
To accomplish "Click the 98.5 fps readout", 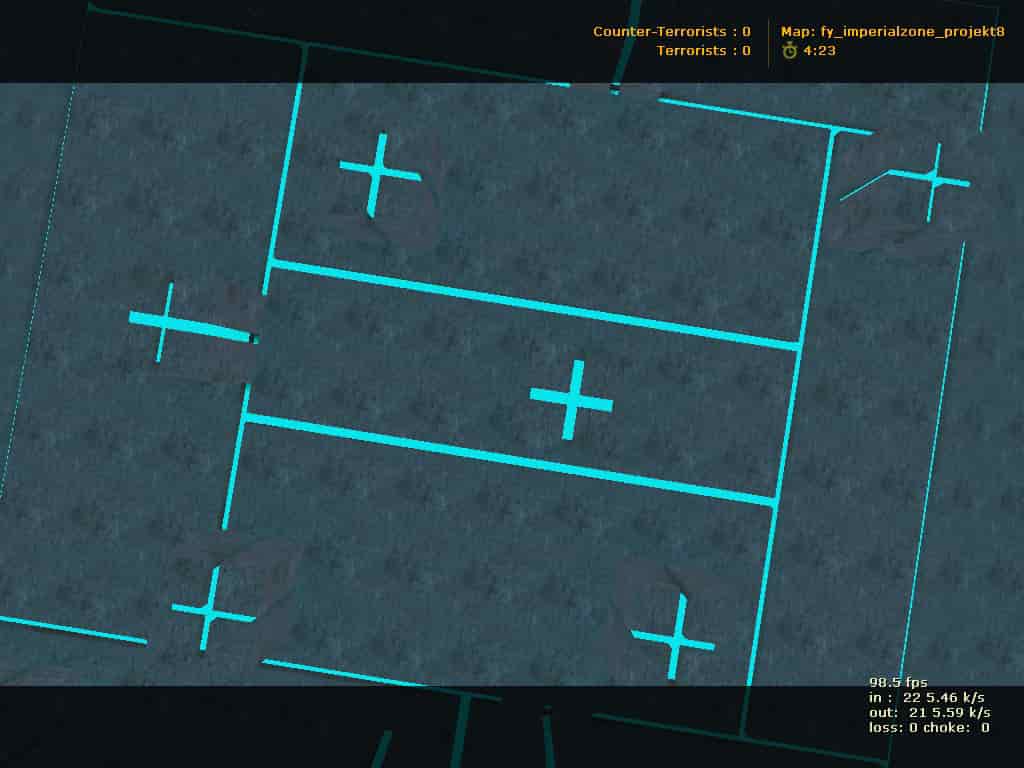I will click(x=898, y=682).
